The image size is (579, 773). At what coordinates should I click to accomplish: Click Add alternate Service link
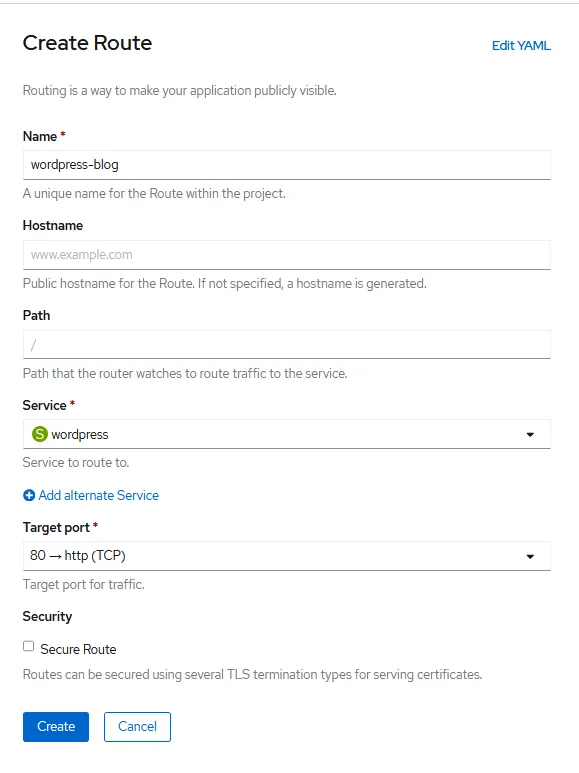[x=99, y=495]
